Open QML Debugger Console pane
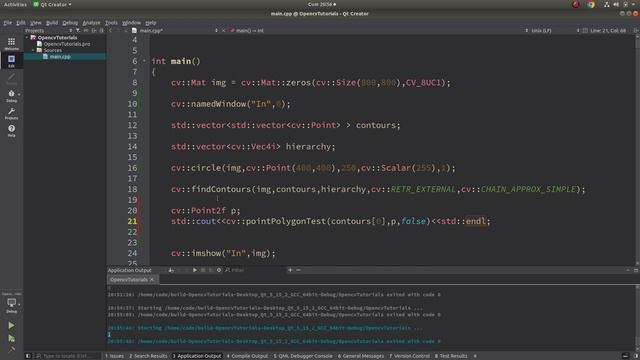This screenshot has width=640, height=360. (x=303, y=356)
